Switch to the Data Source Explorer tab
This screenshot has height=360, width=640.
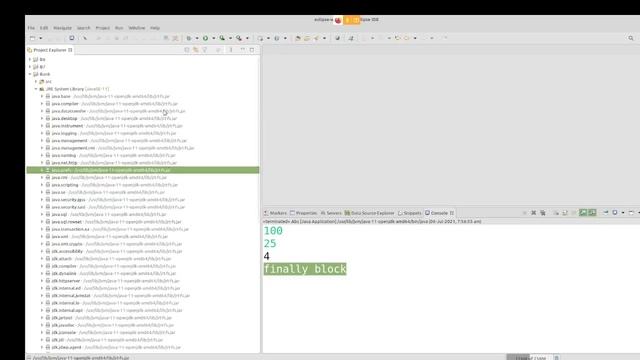pos(369,213)
